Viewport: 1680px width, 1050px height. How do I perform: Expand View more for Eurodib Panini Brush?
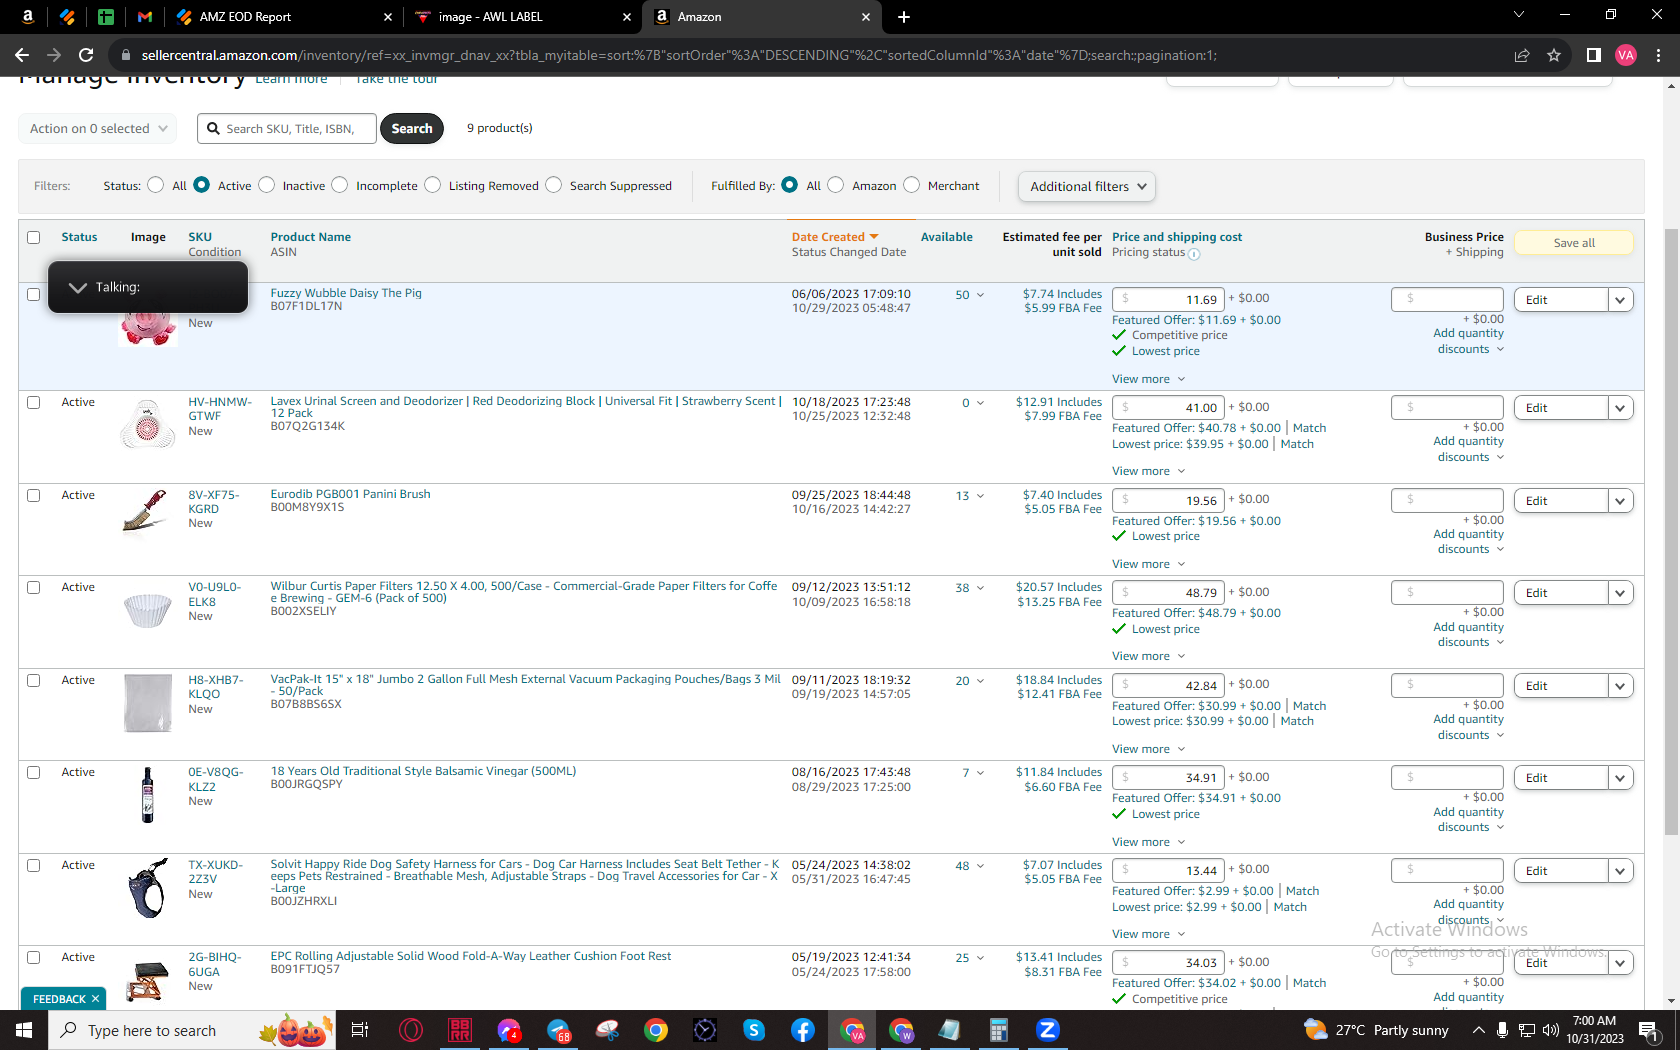tap(1148, 564)
